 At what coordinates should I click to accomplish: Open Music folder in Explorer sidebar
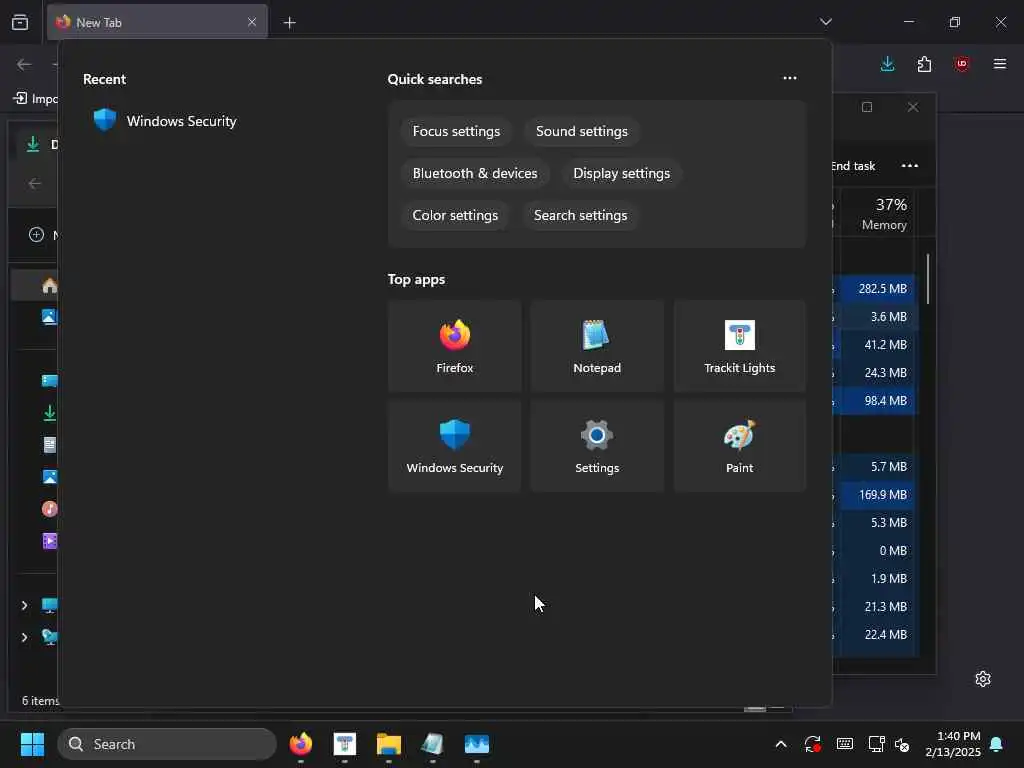click(50, 509)
